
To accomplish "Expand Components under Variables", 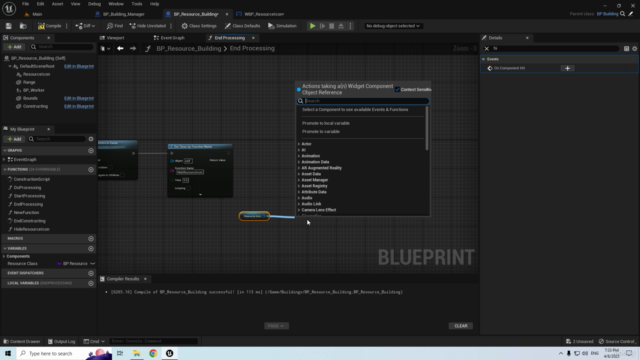I will pyautogui.click(x=4, y=256).
